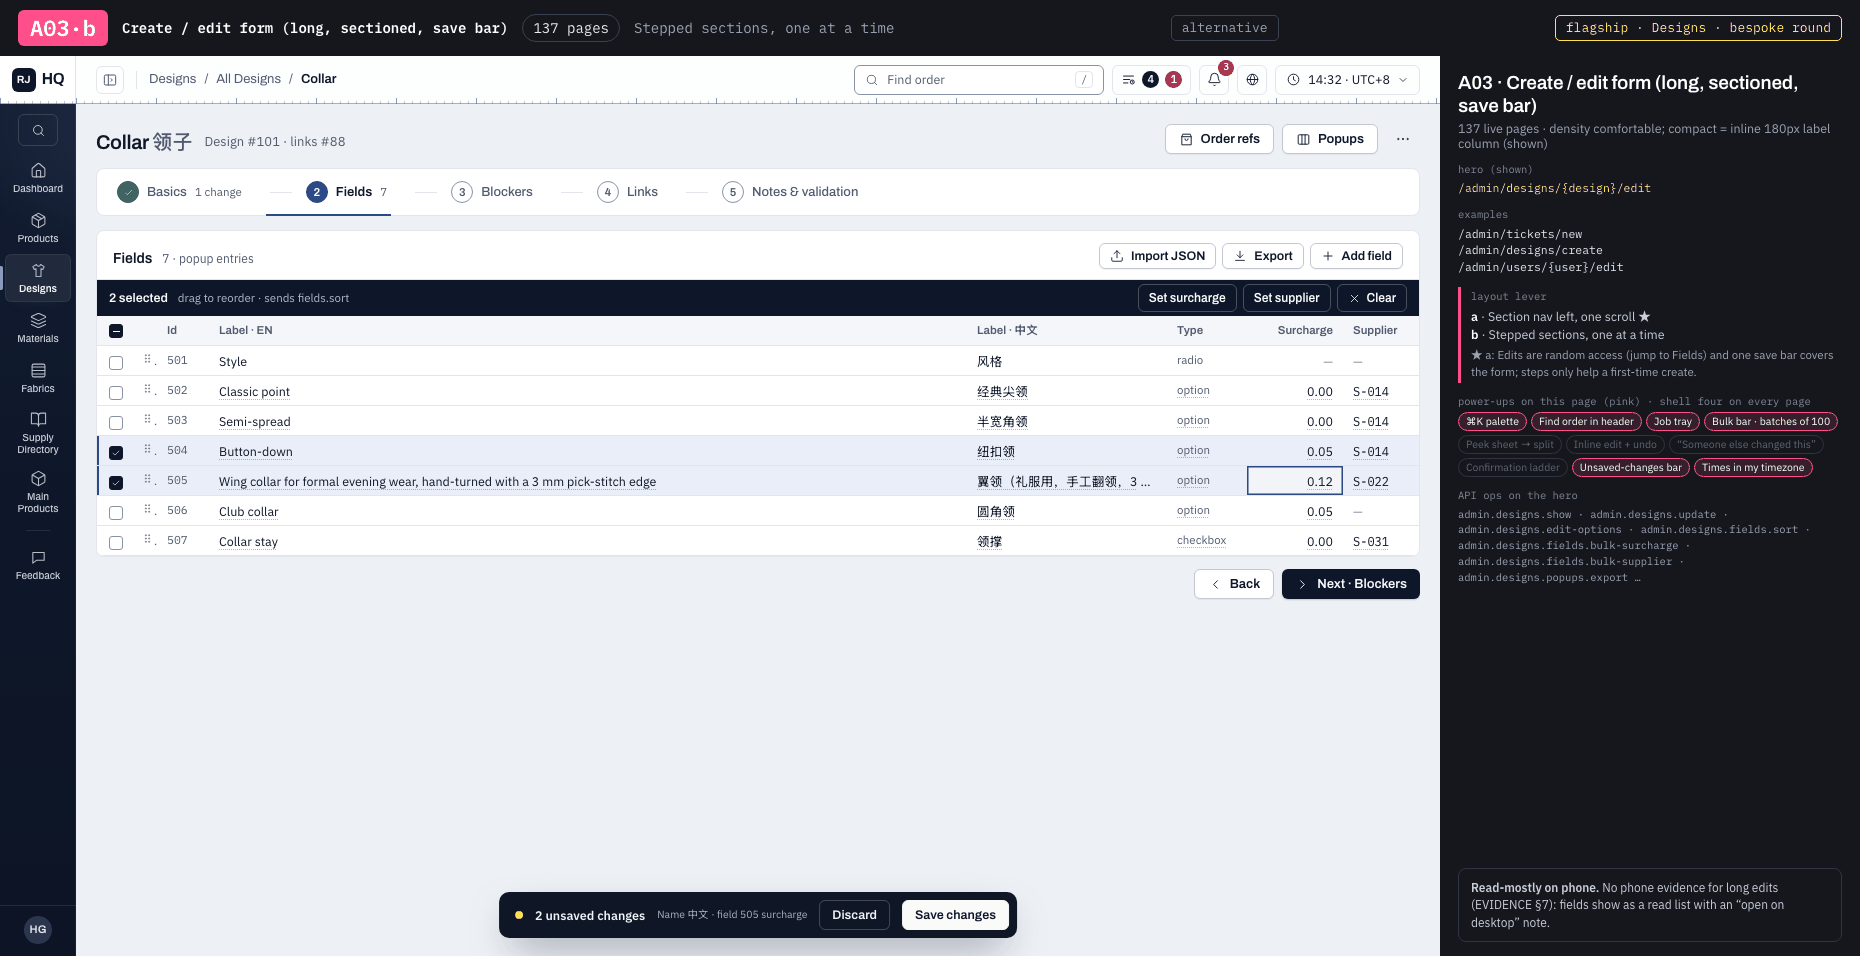
Task: Discard unsaved changes
Action: point(854,915)
